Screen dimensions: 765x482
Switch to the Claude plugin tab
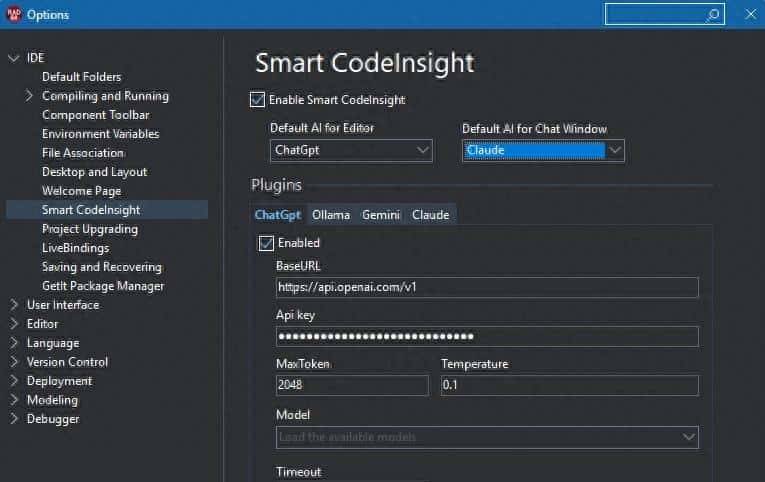430,215
